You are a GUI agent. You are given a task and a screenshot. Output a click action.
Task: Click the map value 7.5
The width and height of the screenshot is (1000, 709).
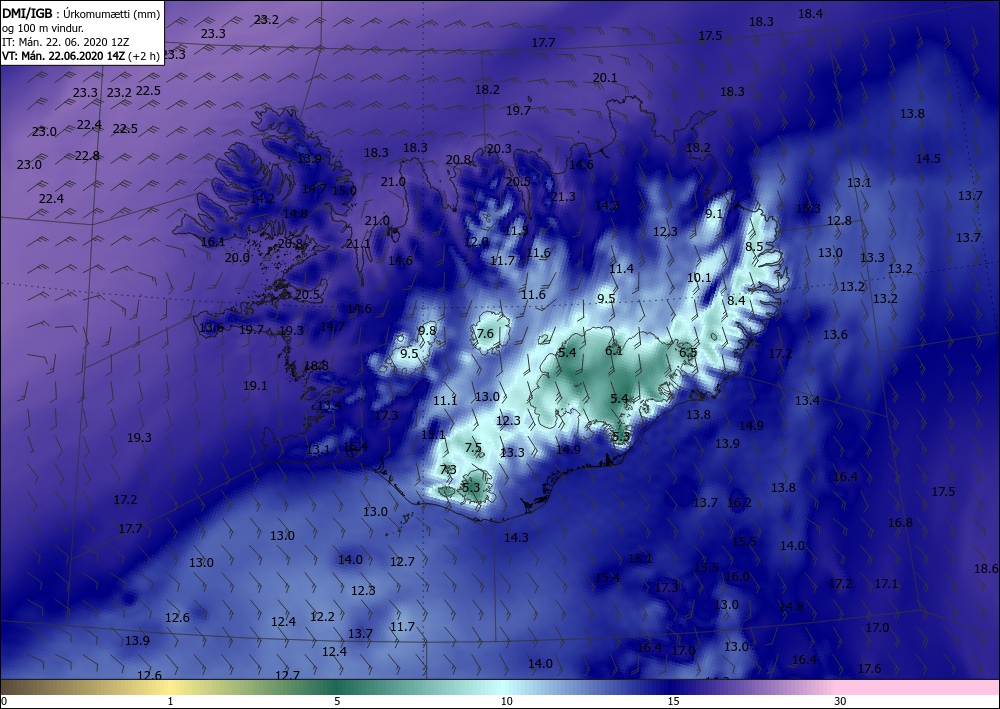(473, 447)
